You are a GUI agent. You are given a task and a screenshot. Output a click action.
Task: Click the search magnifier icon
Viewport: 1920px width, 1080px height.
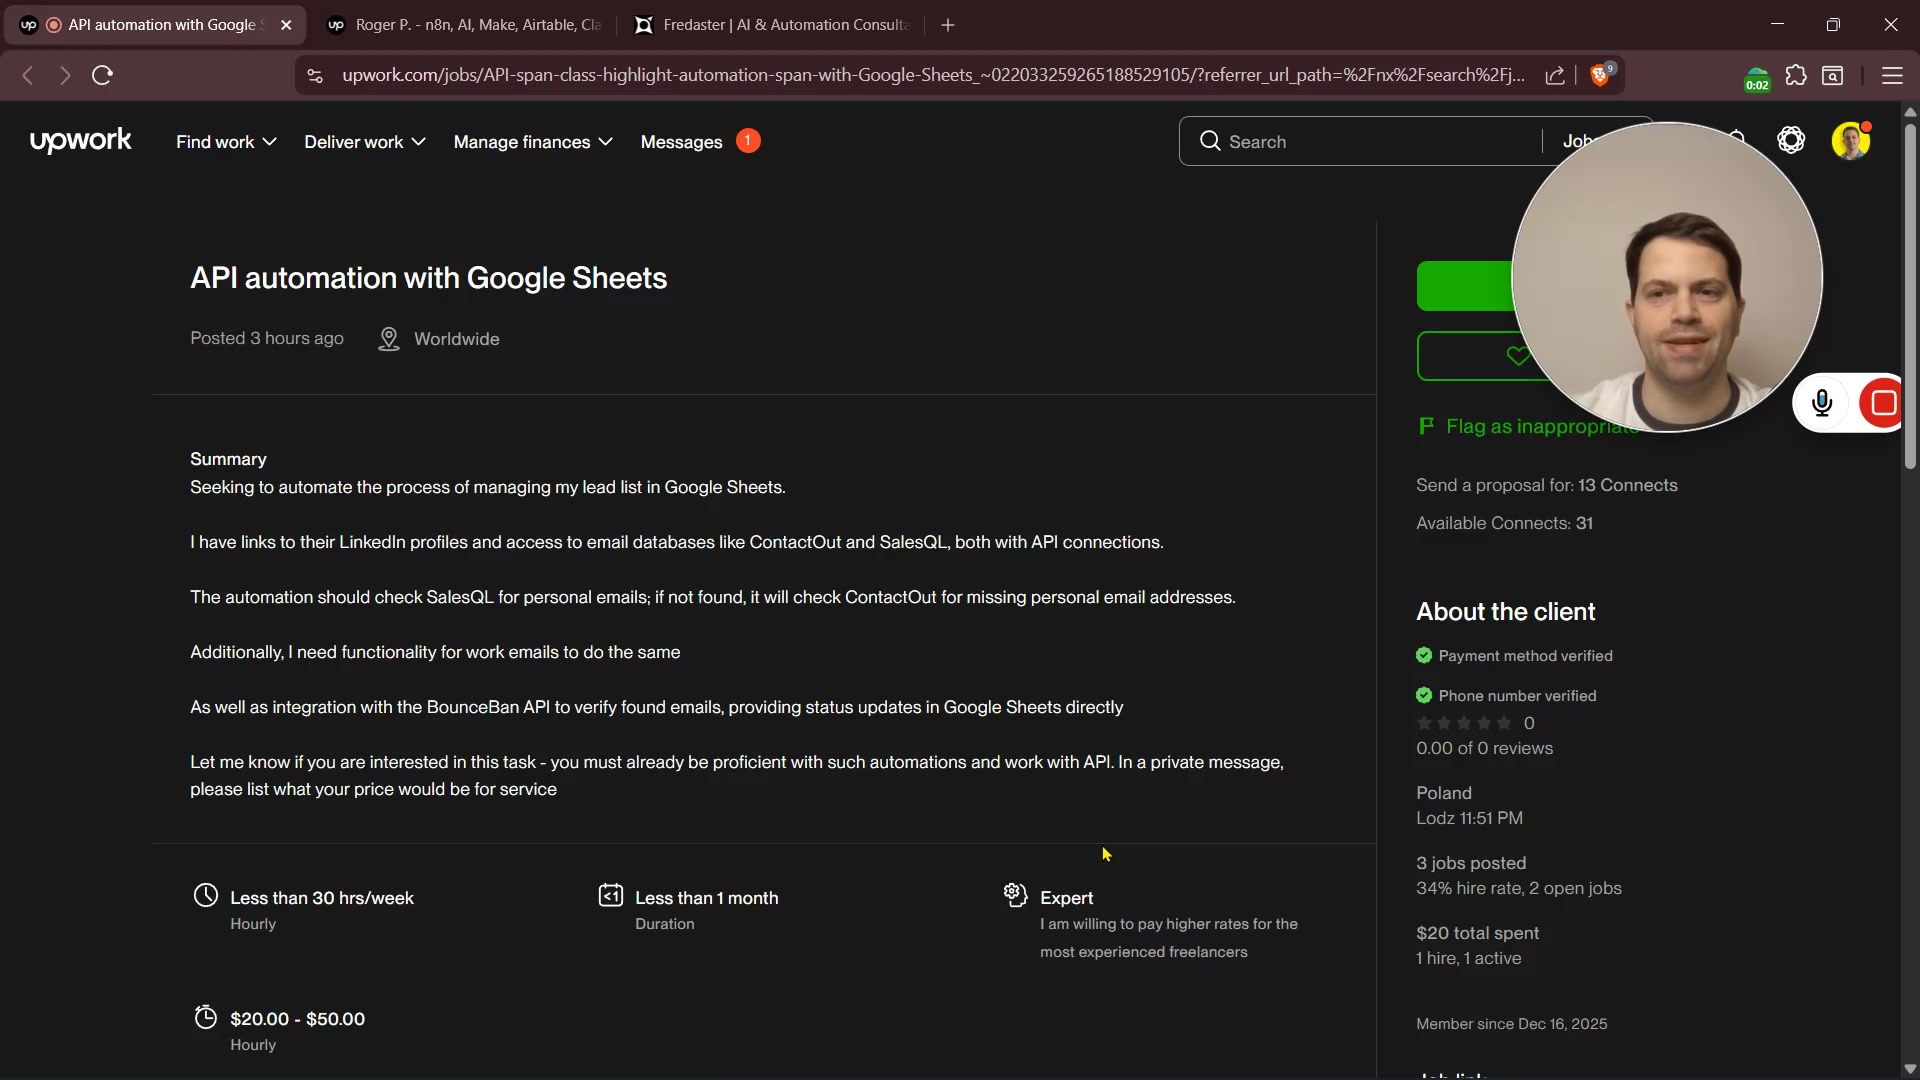1210,141
